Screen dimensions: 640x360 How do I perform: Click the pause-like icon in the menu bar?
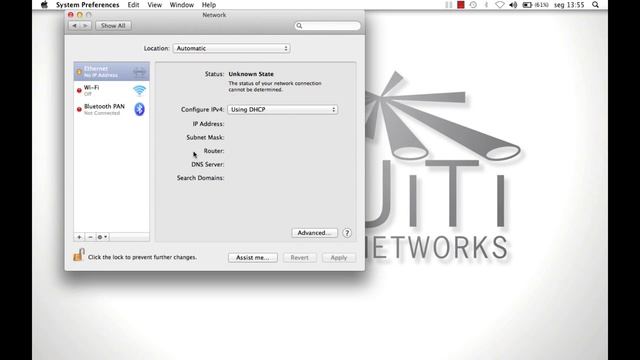click(449, 5)
